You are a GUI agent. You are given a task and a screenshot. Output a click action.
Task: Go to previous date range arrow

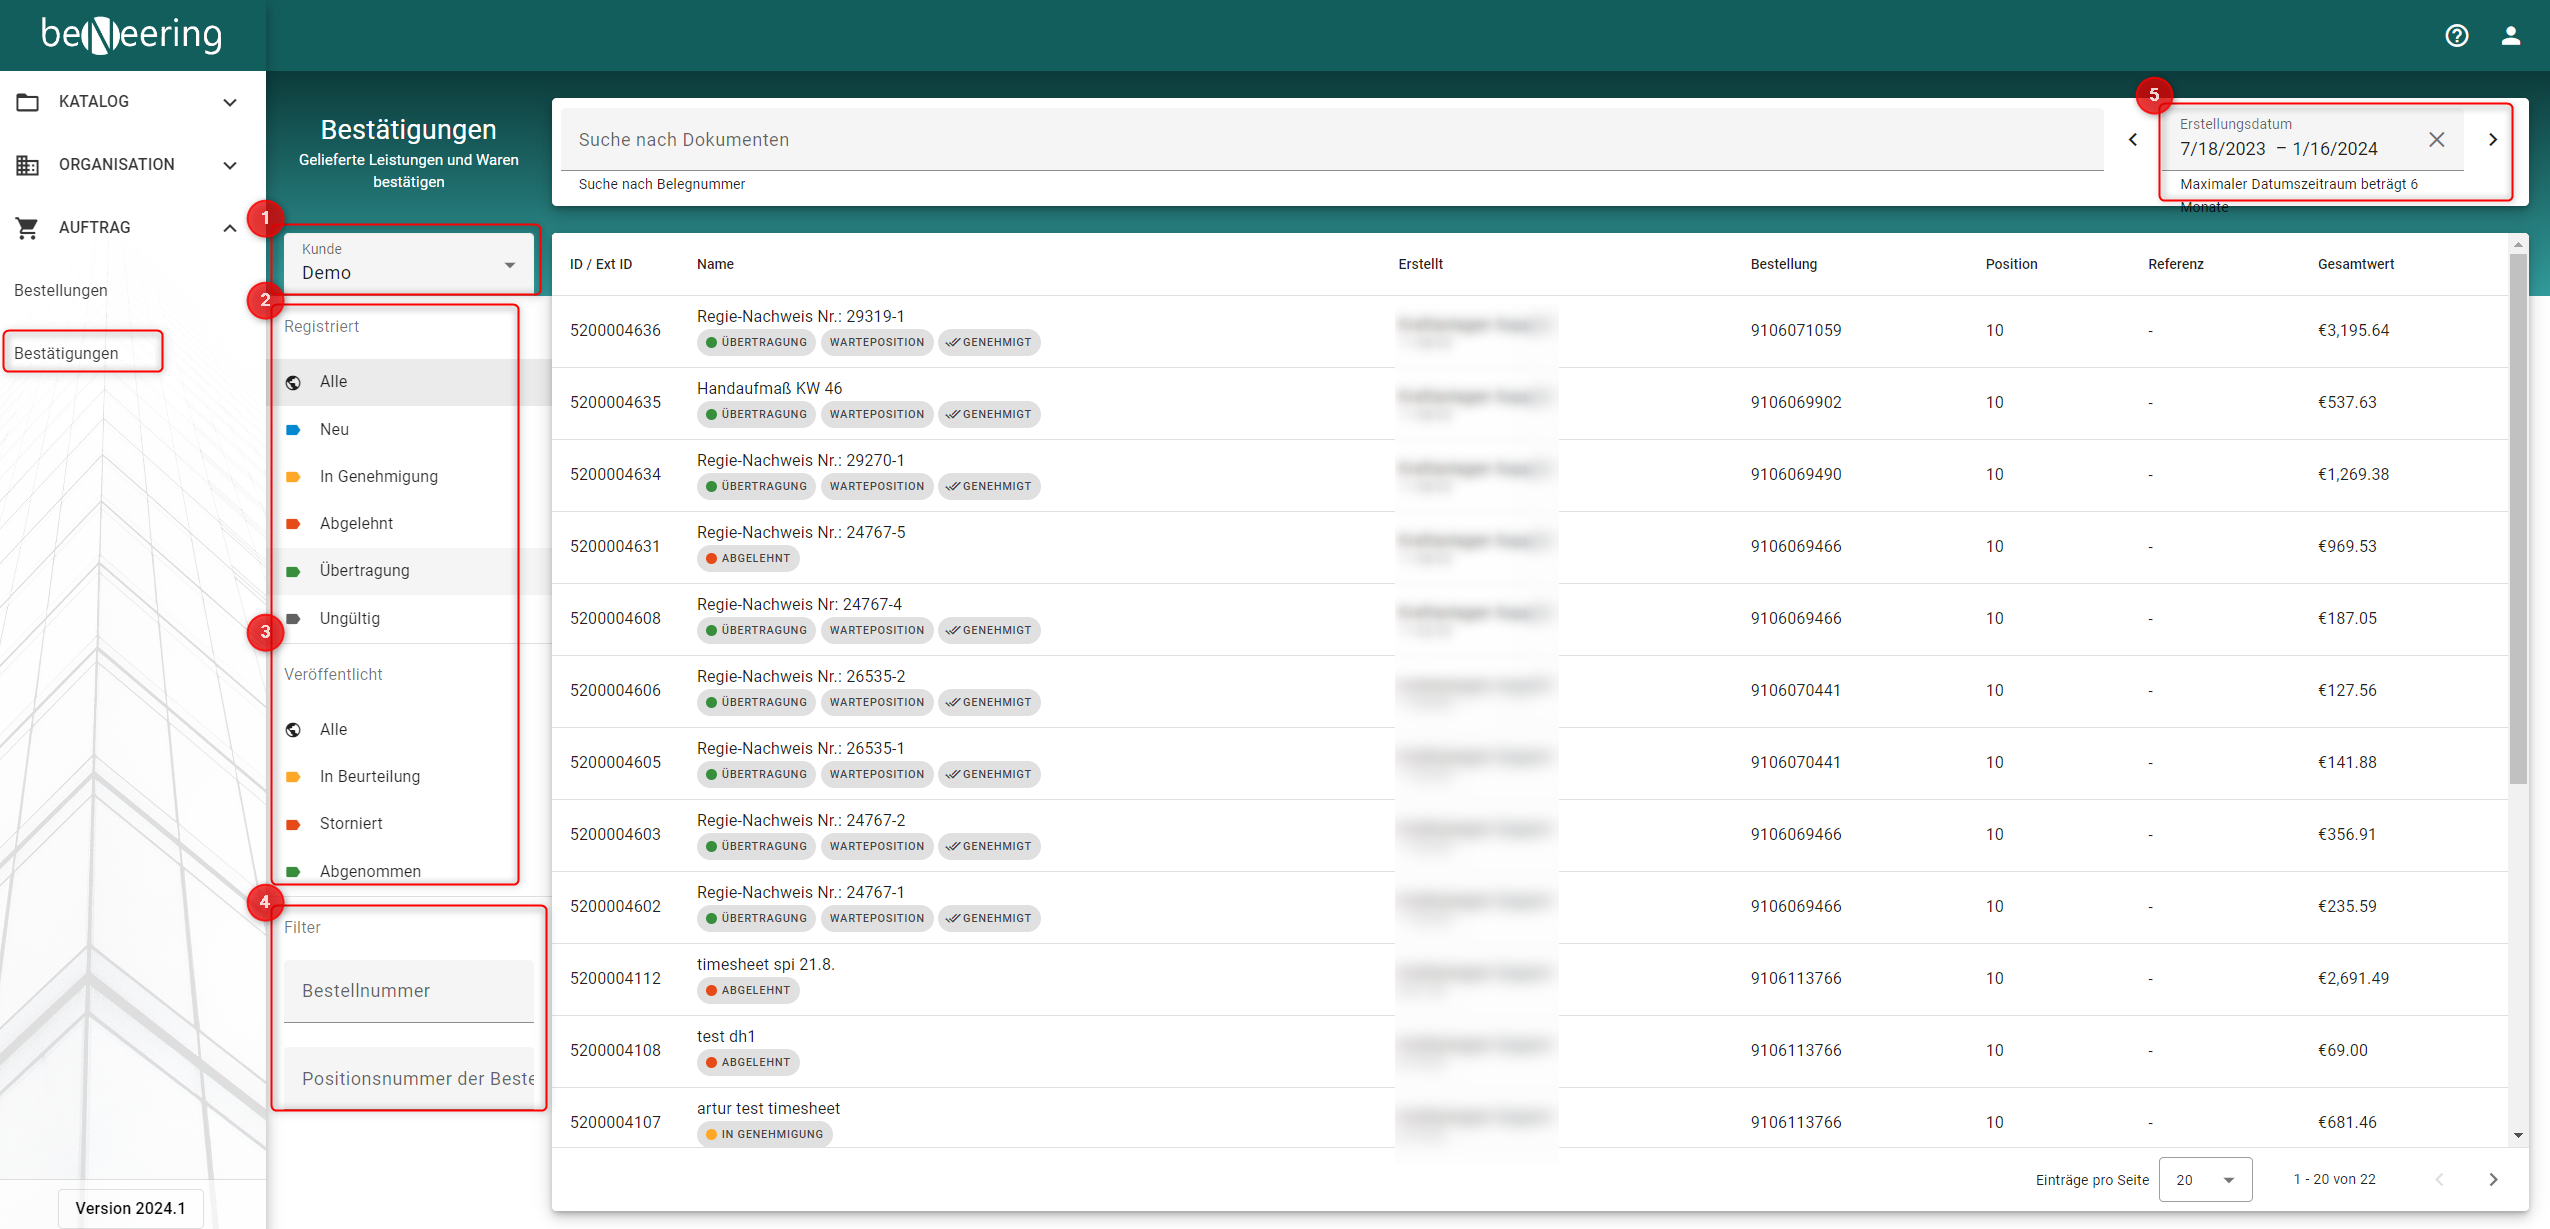[2132, 140]
